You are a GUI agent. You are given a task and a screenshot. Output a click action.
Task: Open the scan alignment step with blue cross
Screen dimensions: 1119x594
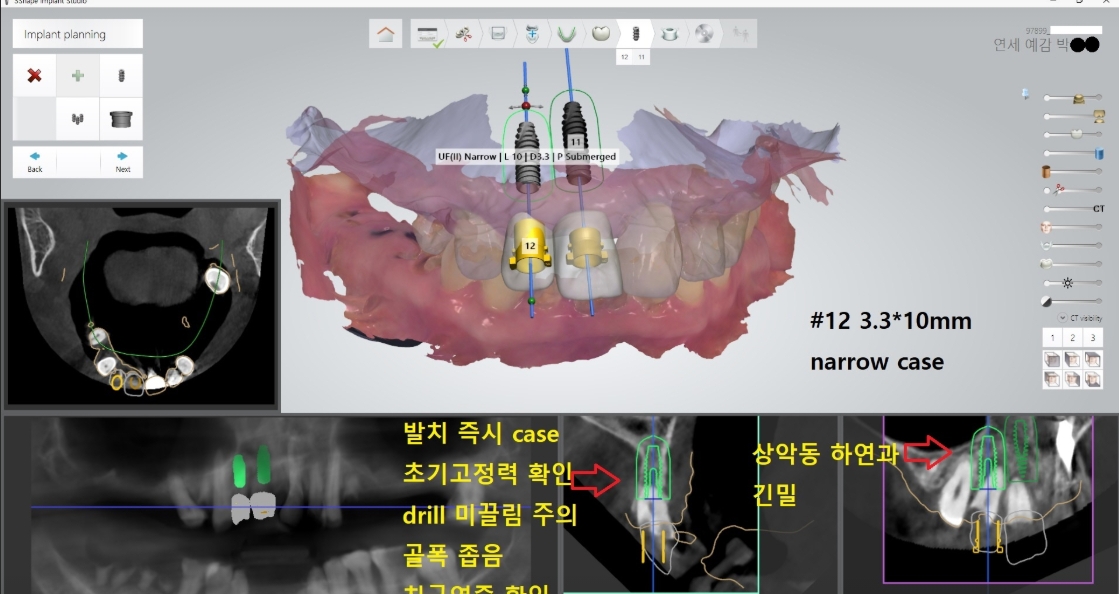click(x=532, y=34)
